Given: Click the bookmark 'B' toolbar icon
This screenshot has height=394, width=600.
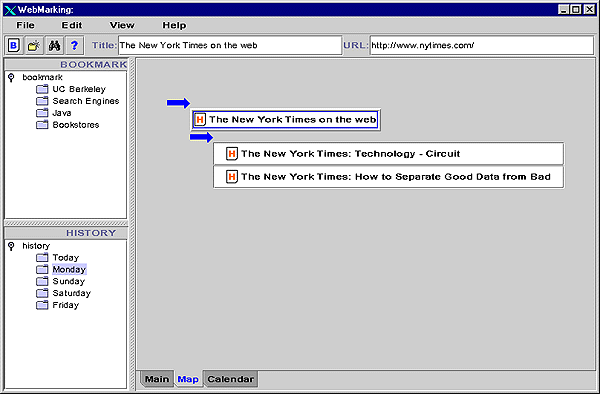Looking at the screenshot, I should [14, 46].
